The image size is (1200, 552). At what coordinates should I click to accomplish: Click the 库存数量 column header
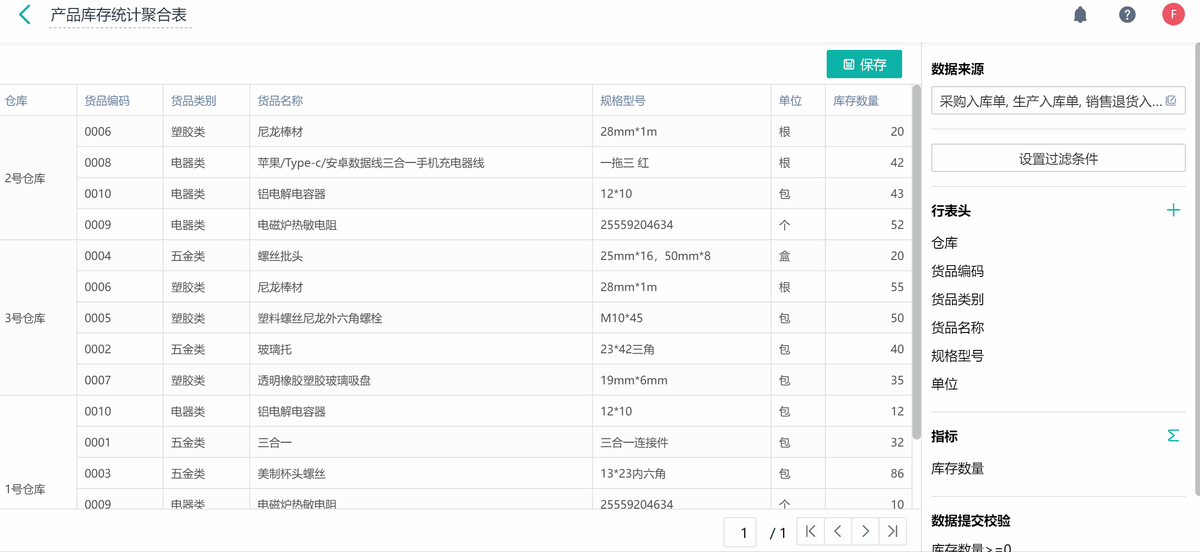point(868,101)
